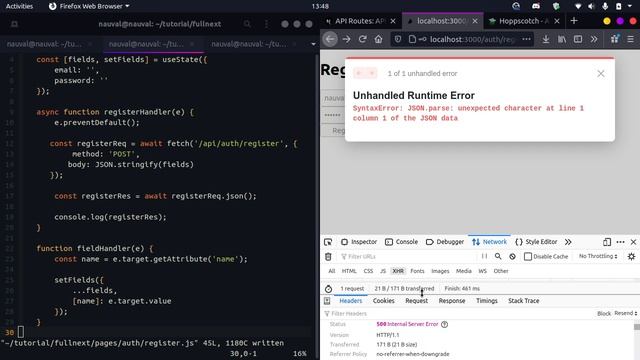
Task: Activate devtools element picker icon
Action: click(328, 242)
